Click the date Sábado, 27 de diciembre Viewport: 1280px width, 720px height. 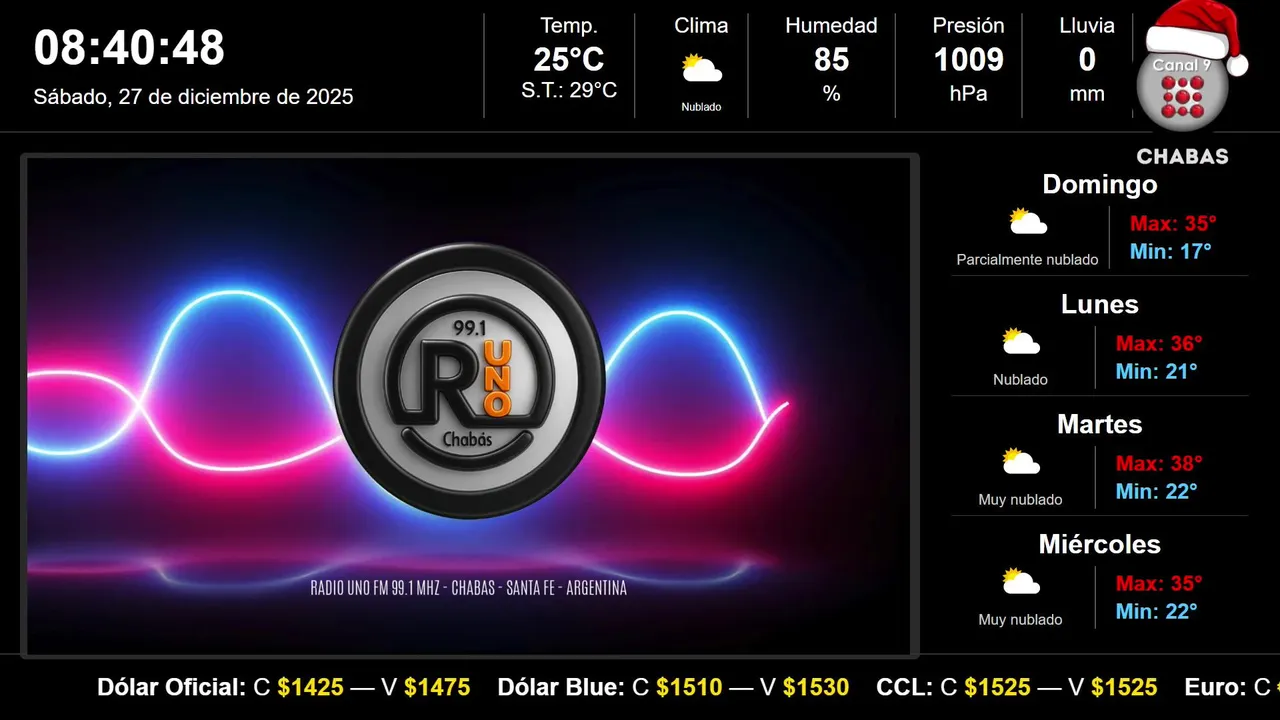193,97
